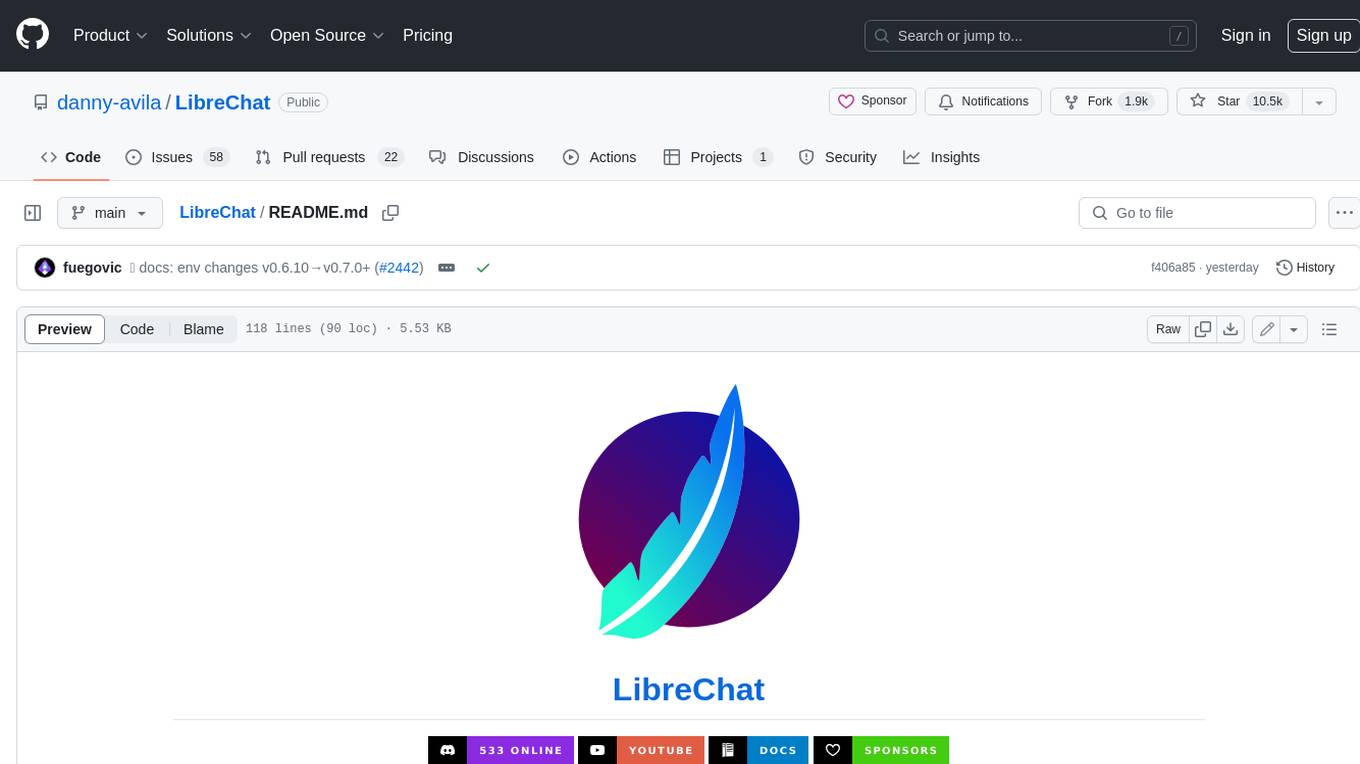This screenshot has width=1360, height=764.
Task: Select Code view mode
Action: [x=137, y=329]
